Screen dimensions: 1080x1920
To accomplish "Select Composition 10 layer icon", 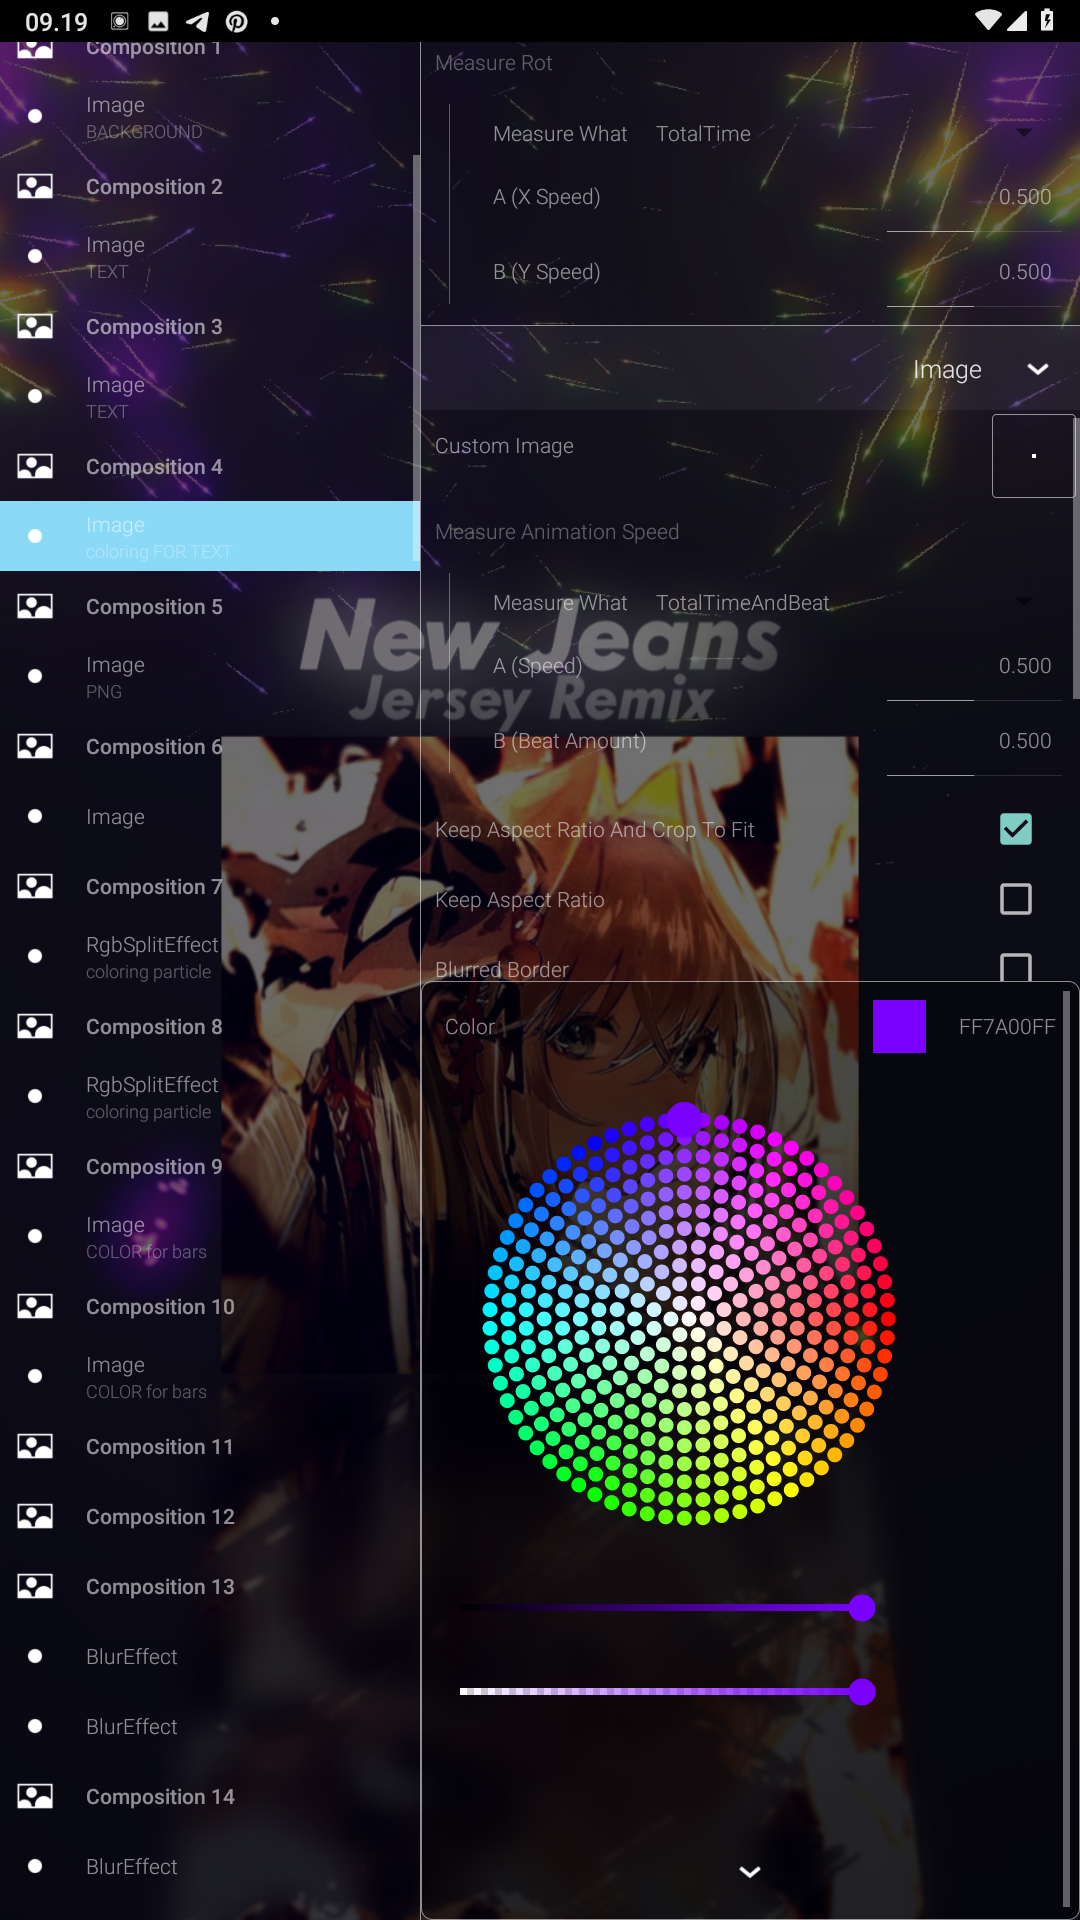I will [35, 1306].
